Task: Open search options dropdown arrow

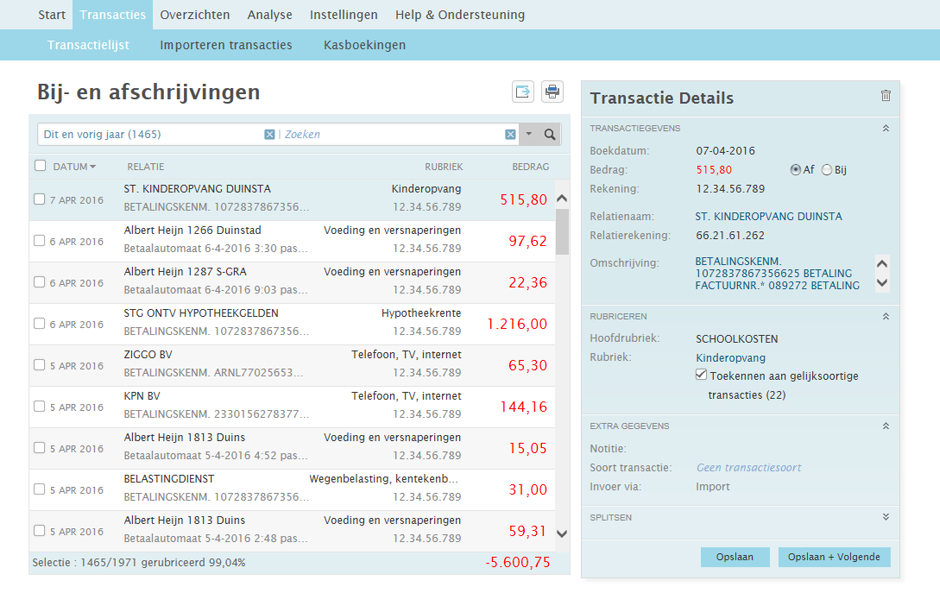Action: [529, 135]
